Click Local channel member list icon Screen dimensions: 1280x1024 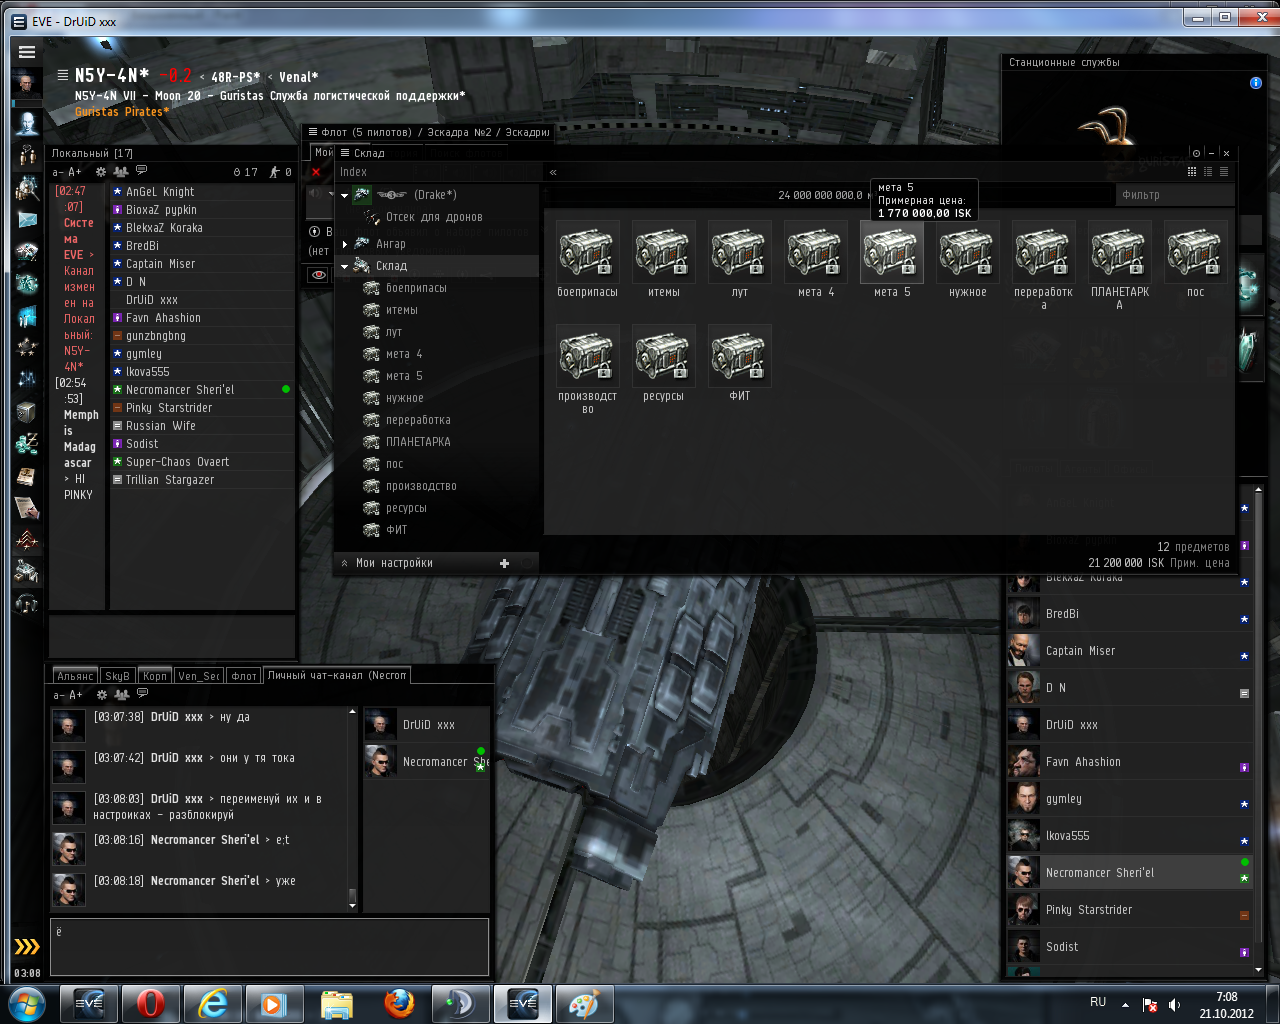tap(121, 172)
